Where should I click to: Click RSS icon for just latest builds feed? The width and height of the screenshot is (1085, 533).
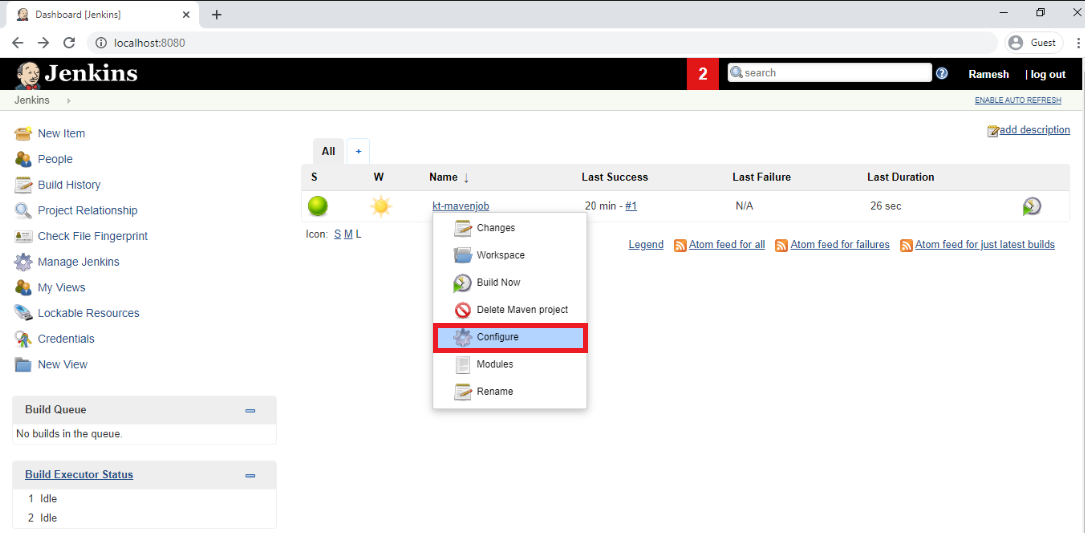pyautogui.click(x=906, y=245)
